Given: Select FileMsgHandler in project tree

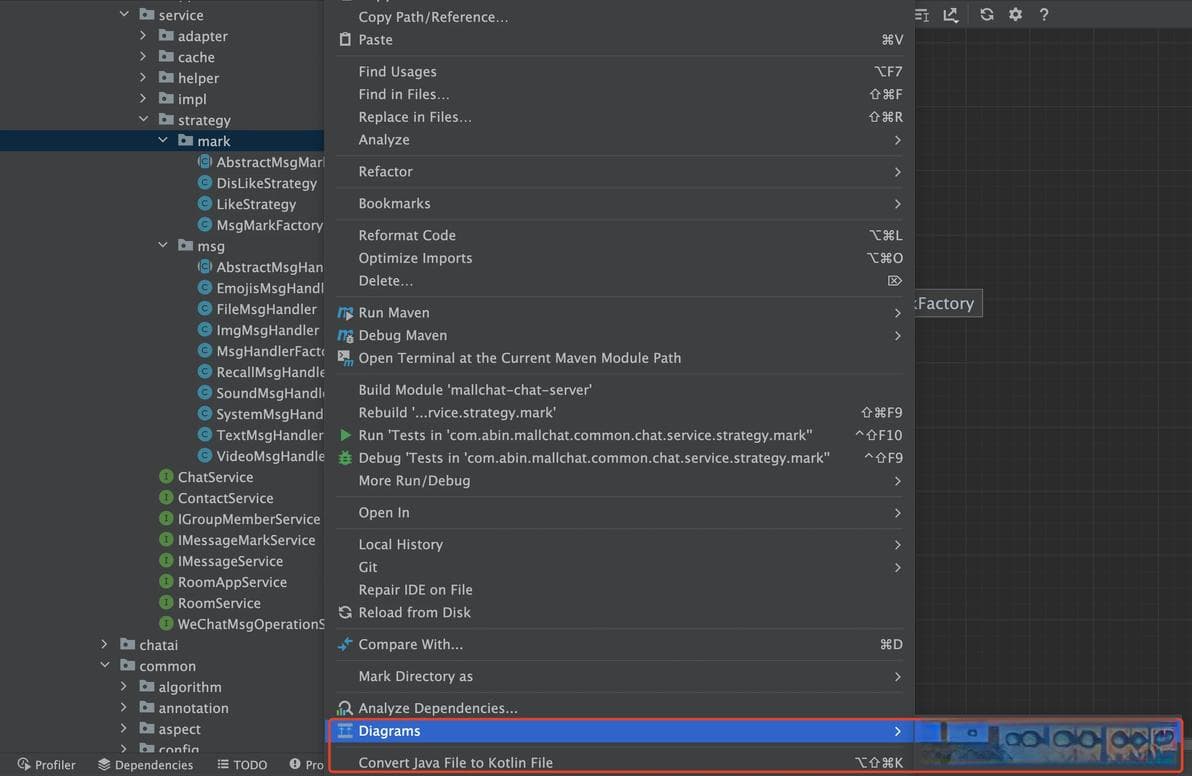Looking at the screenshot, I should [266, 309].
